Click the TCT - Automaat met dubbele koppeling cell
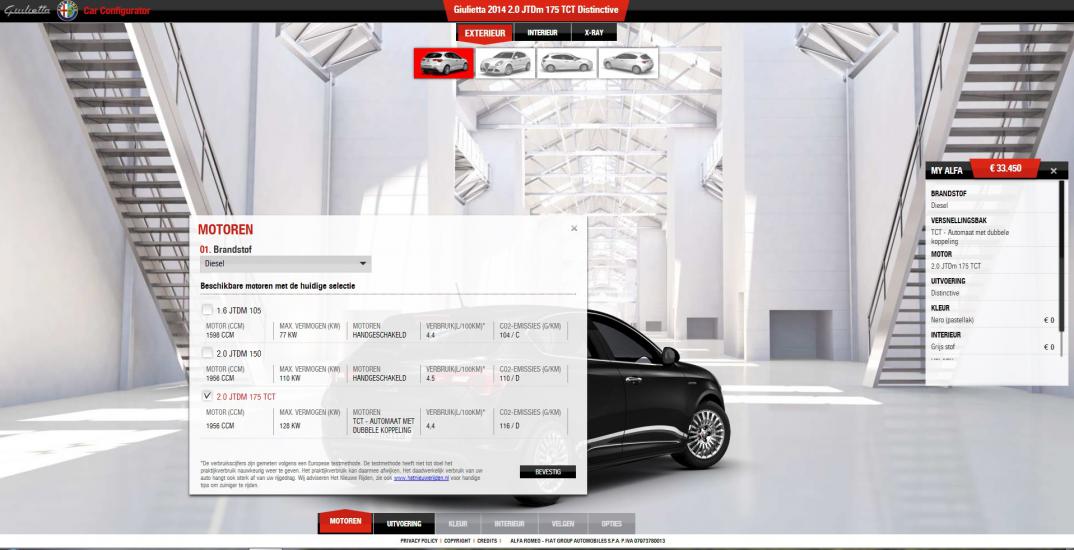The image size is (1074, 550). 384,425
